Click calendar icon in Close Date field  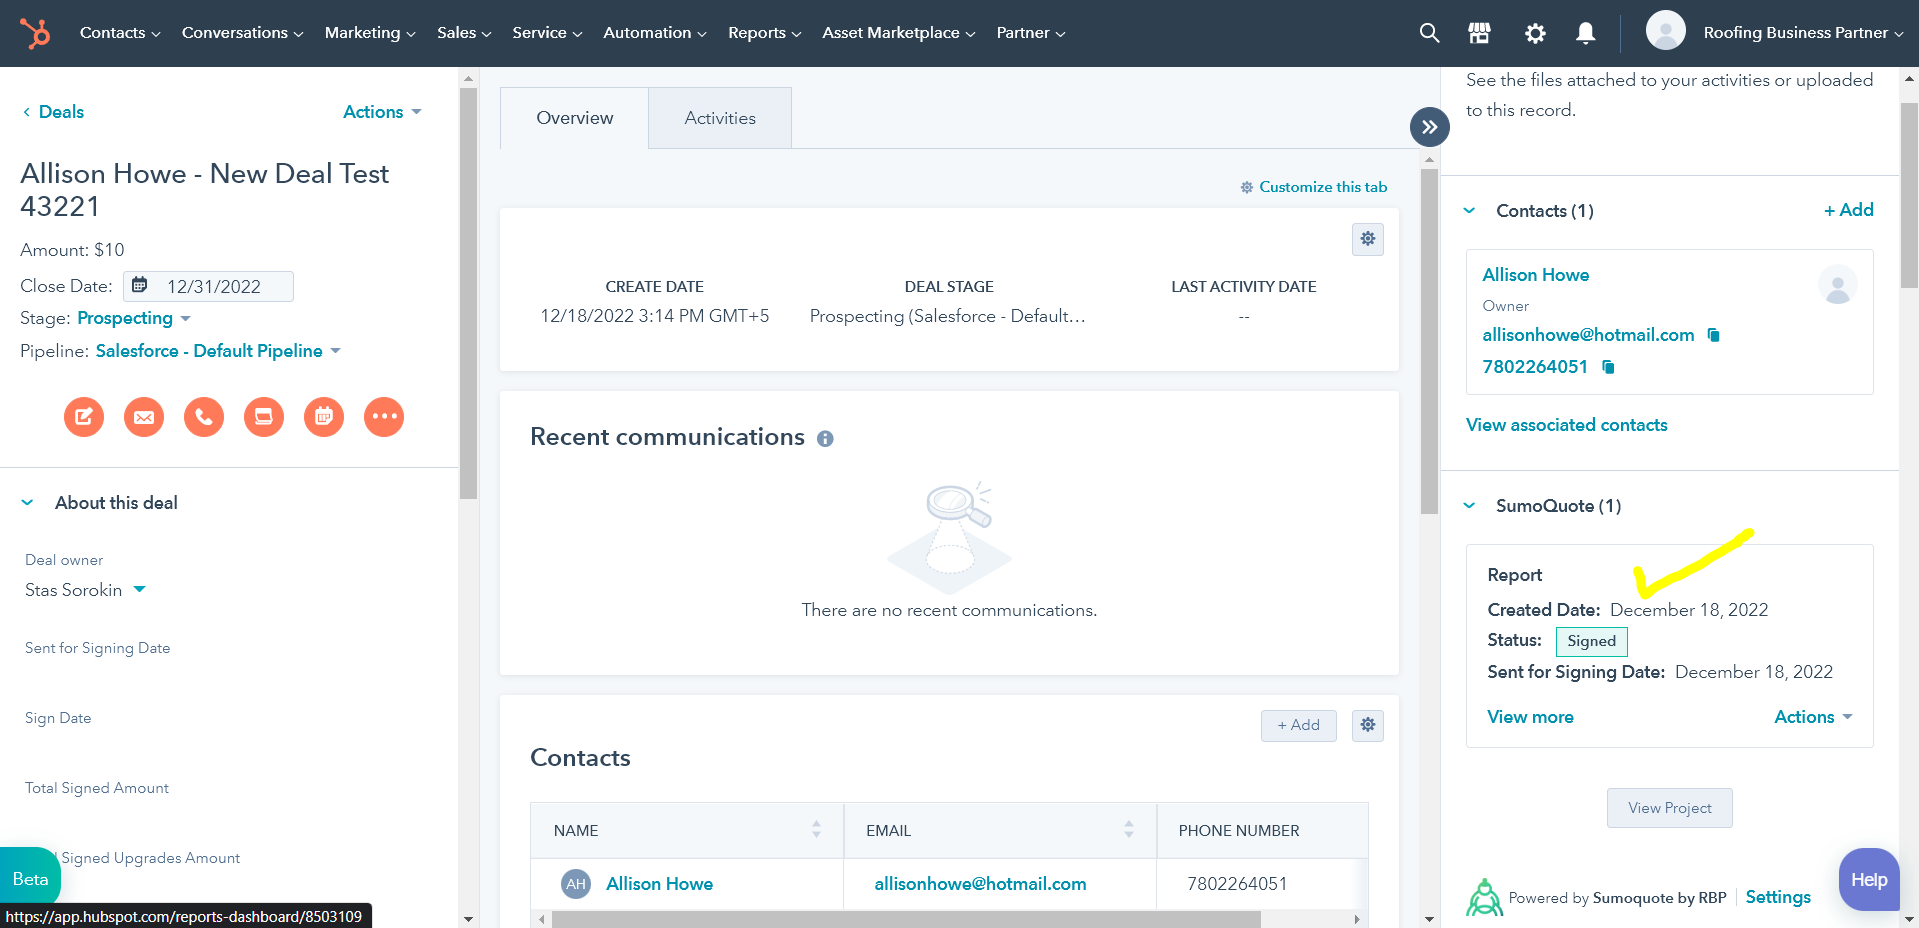(x=140, y=286)
